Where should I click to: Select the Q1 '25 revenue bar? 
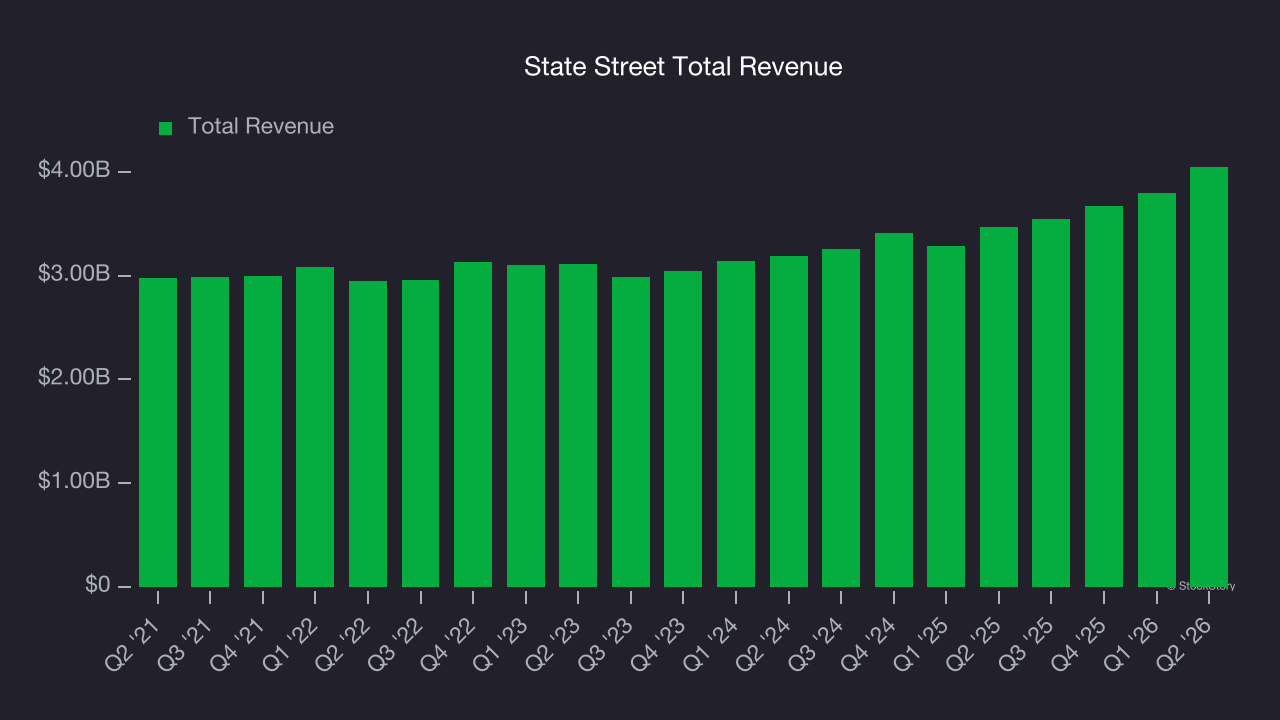946,416
